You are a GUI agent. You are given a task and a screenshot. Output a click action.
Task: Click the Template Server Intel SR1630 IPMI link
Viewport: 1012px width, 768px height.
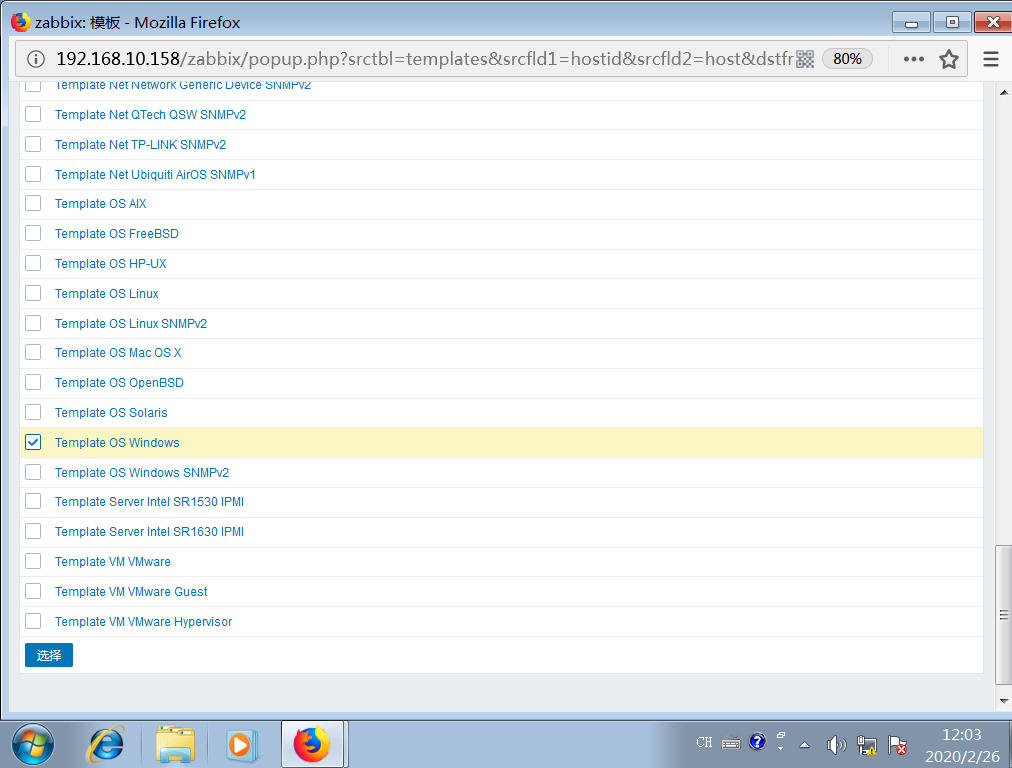[149, 532]
